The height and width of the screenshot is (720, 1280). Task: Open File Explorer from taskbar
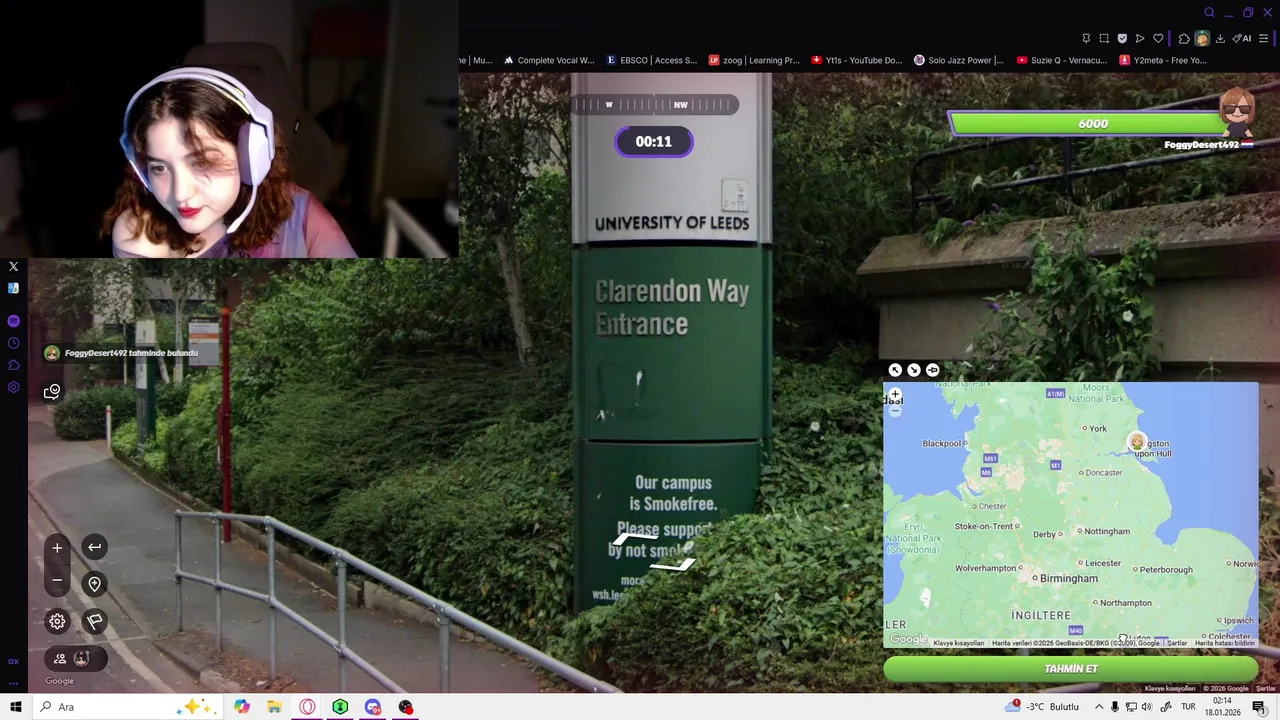pos(274,707)
